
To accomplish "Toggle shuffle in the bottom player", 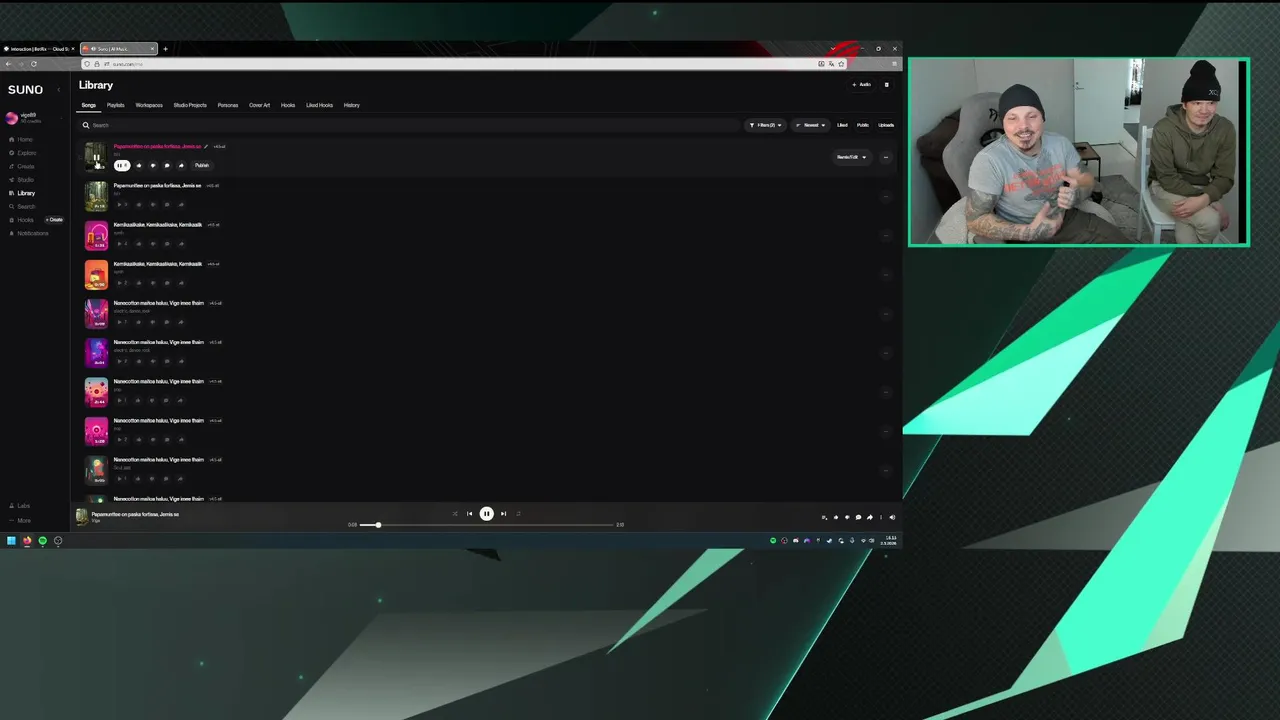I will click(455, 514).
